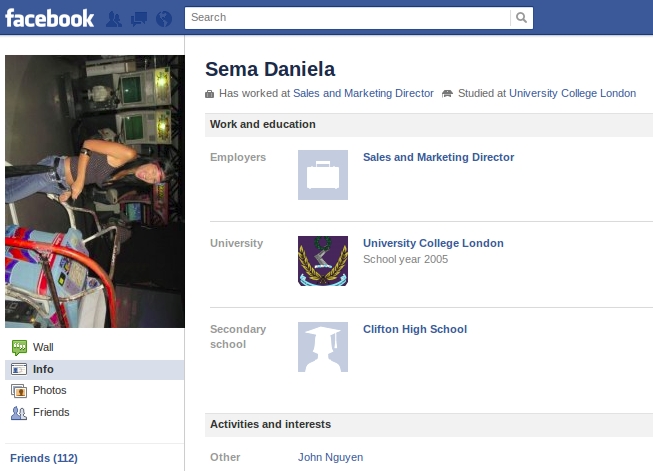Open messages icon in top bar
The height and width of the screenshot is (471, 653).
pyautogui.click(x=139, y=19)
